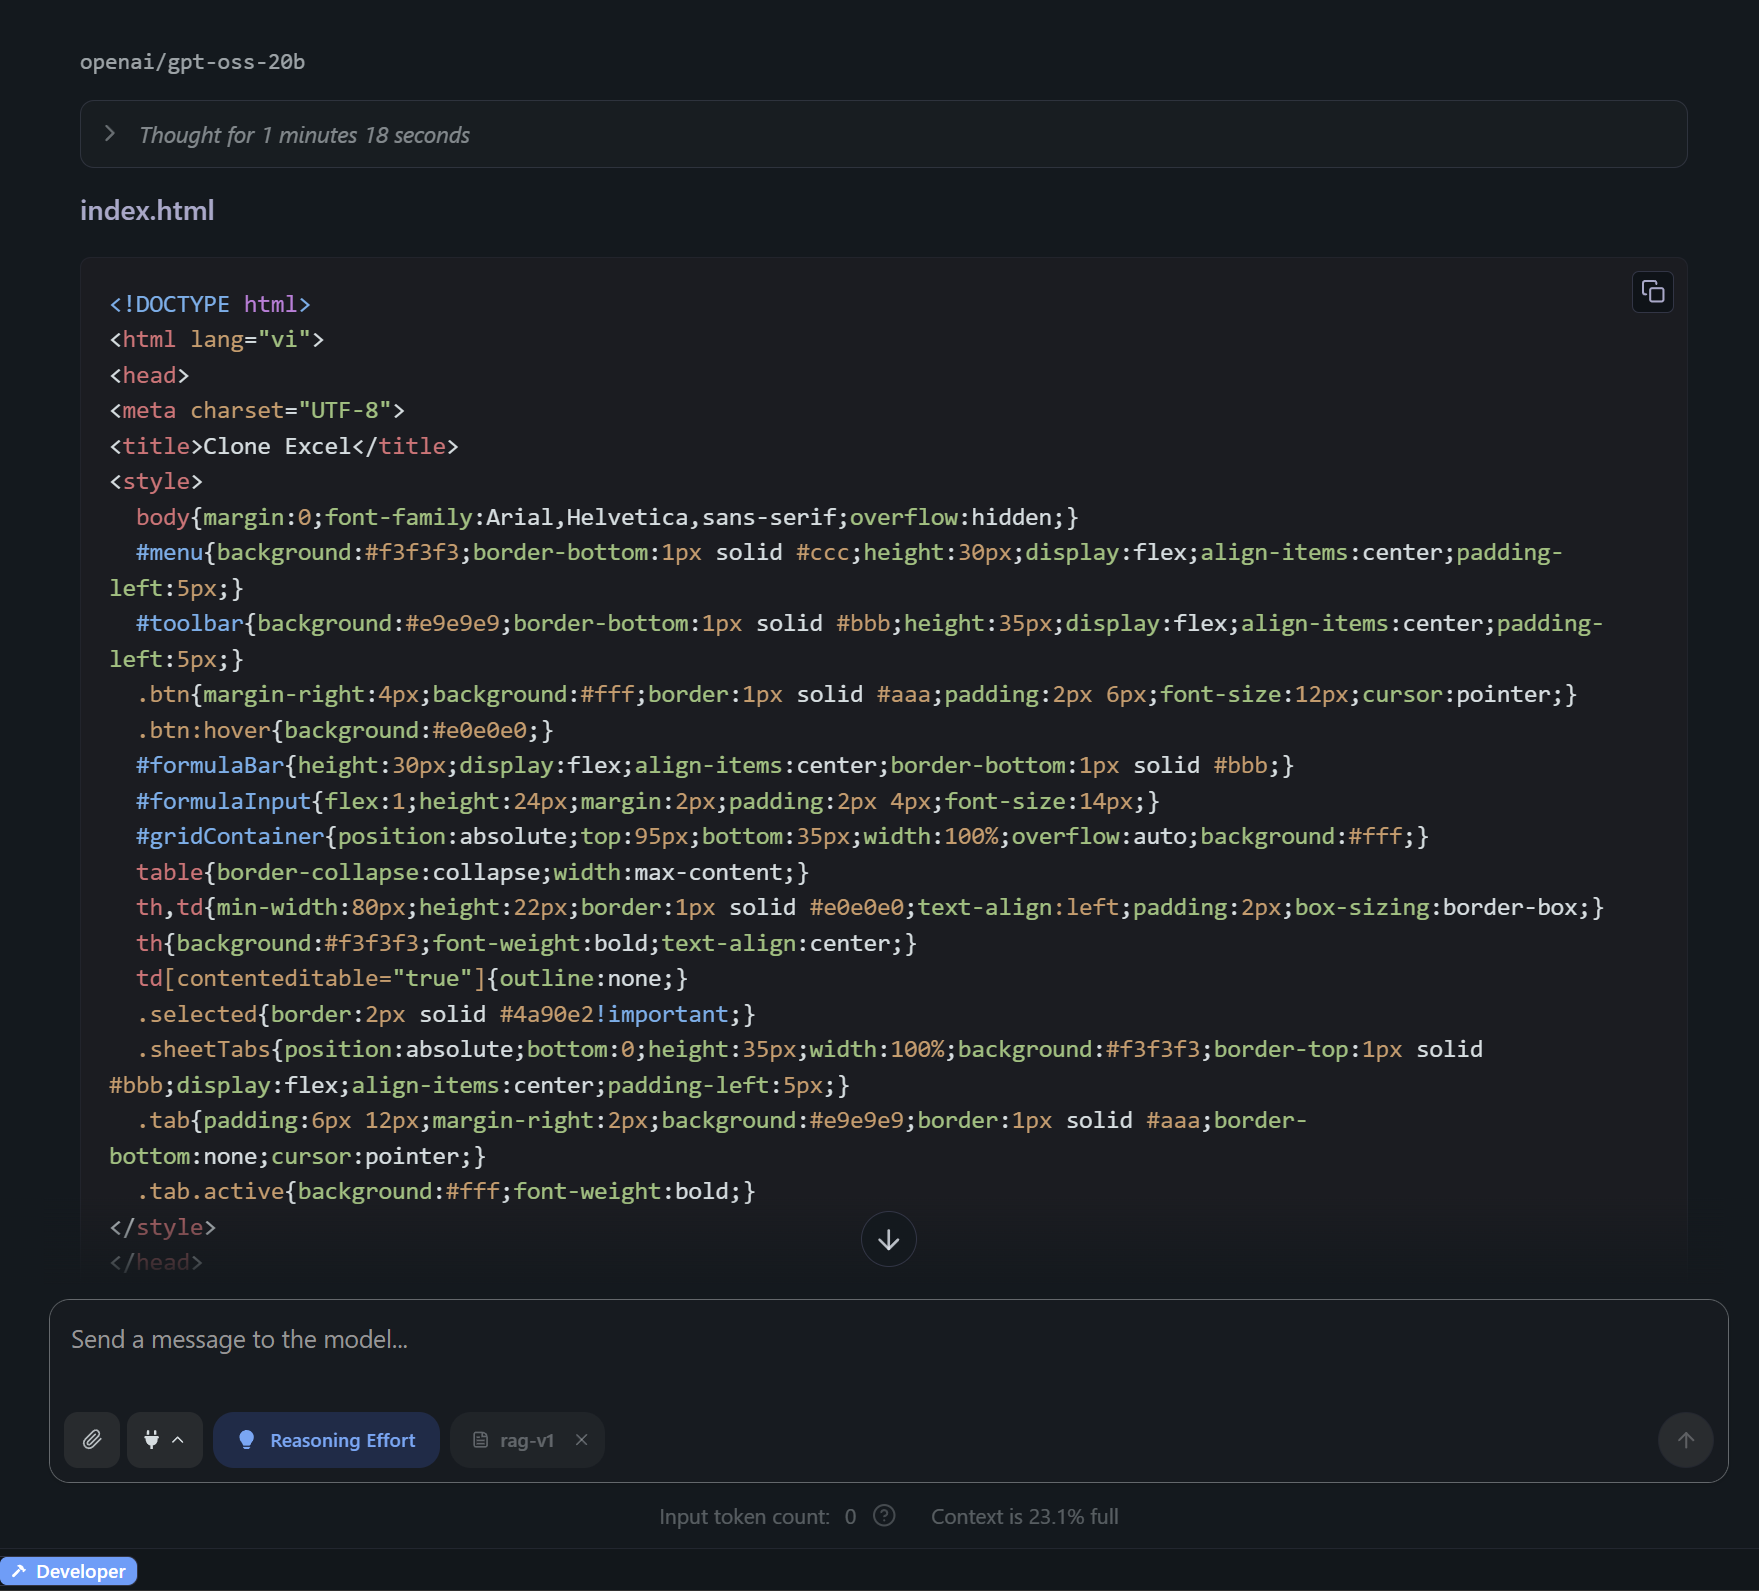
Task: Click the '.btn:hover{background:#e0e0e0;}' line
Action: coord(345,730)
